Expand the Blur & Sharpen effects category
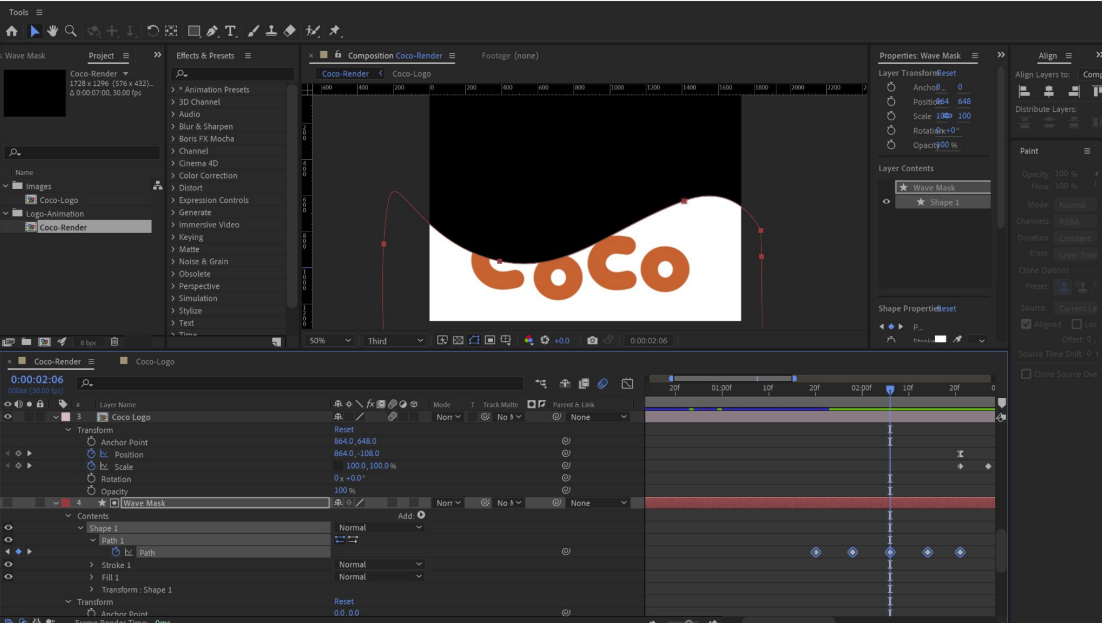Screen dimensions: 1102x623 (x=174, y=127)
